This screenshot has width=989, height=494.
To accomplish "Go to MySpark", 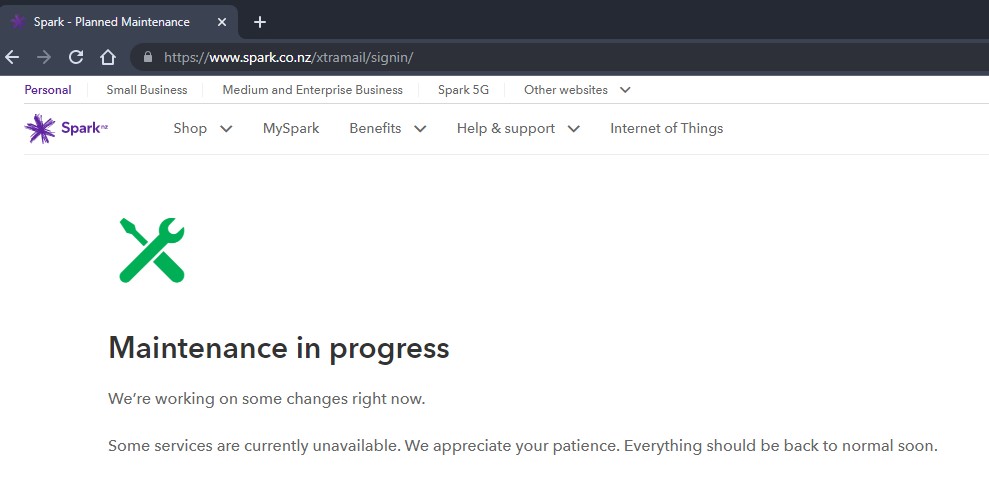I will pyautogui.click(x=291, y=129).
